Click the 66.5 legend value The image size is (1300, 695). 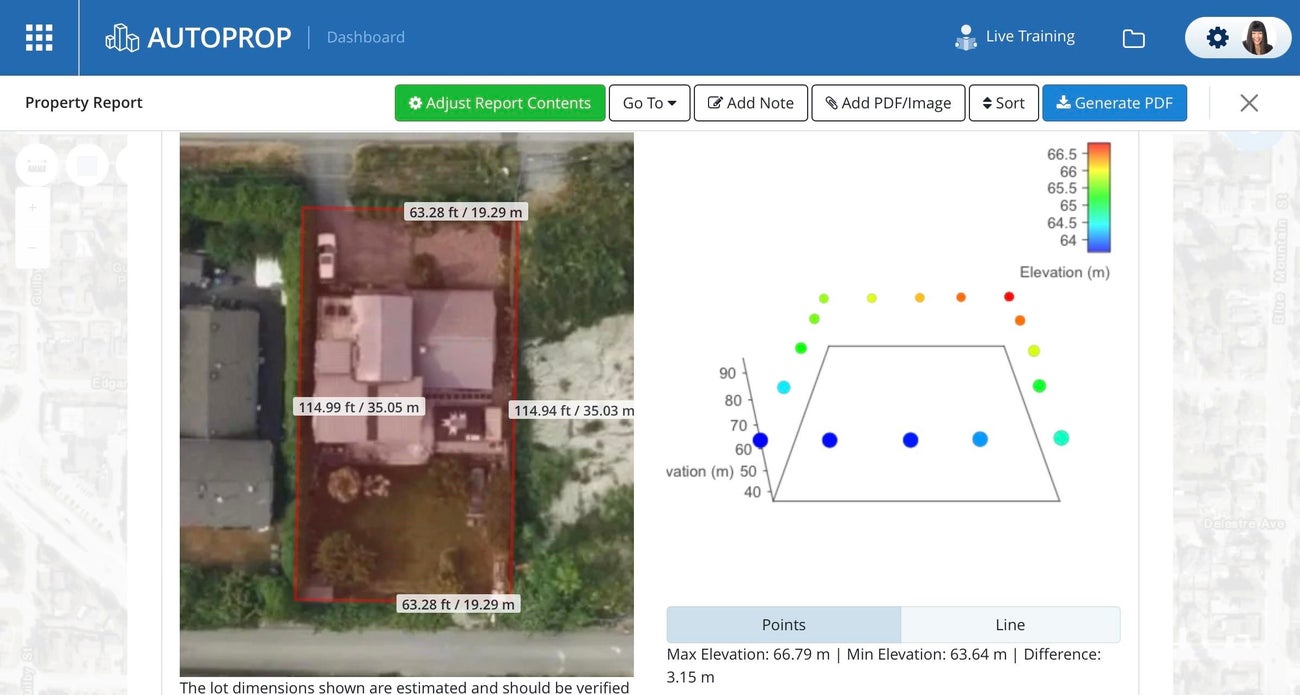(1062, 154)
